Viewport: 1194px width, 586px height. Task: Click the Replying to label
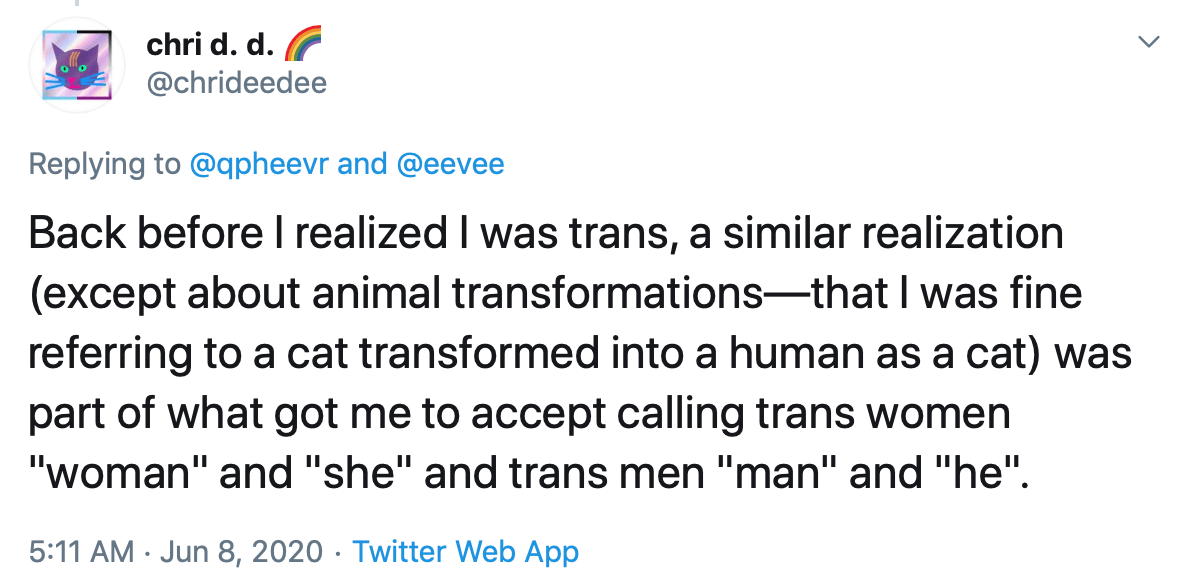[105, 164]
